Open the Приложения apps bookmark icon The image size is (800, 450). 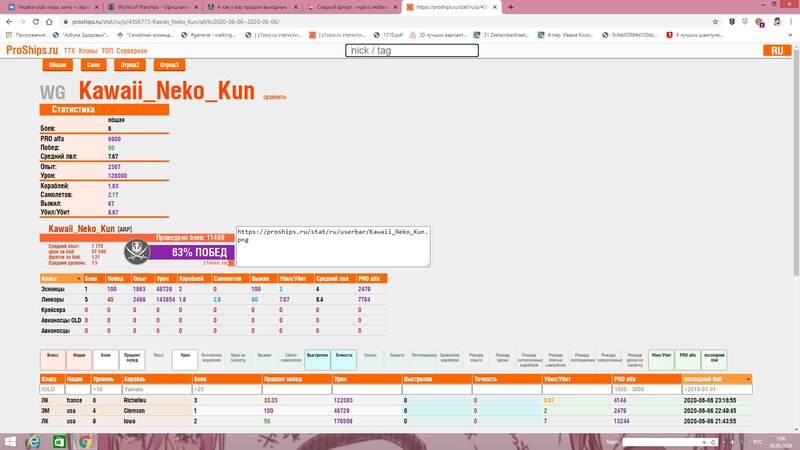pos(9,35)
